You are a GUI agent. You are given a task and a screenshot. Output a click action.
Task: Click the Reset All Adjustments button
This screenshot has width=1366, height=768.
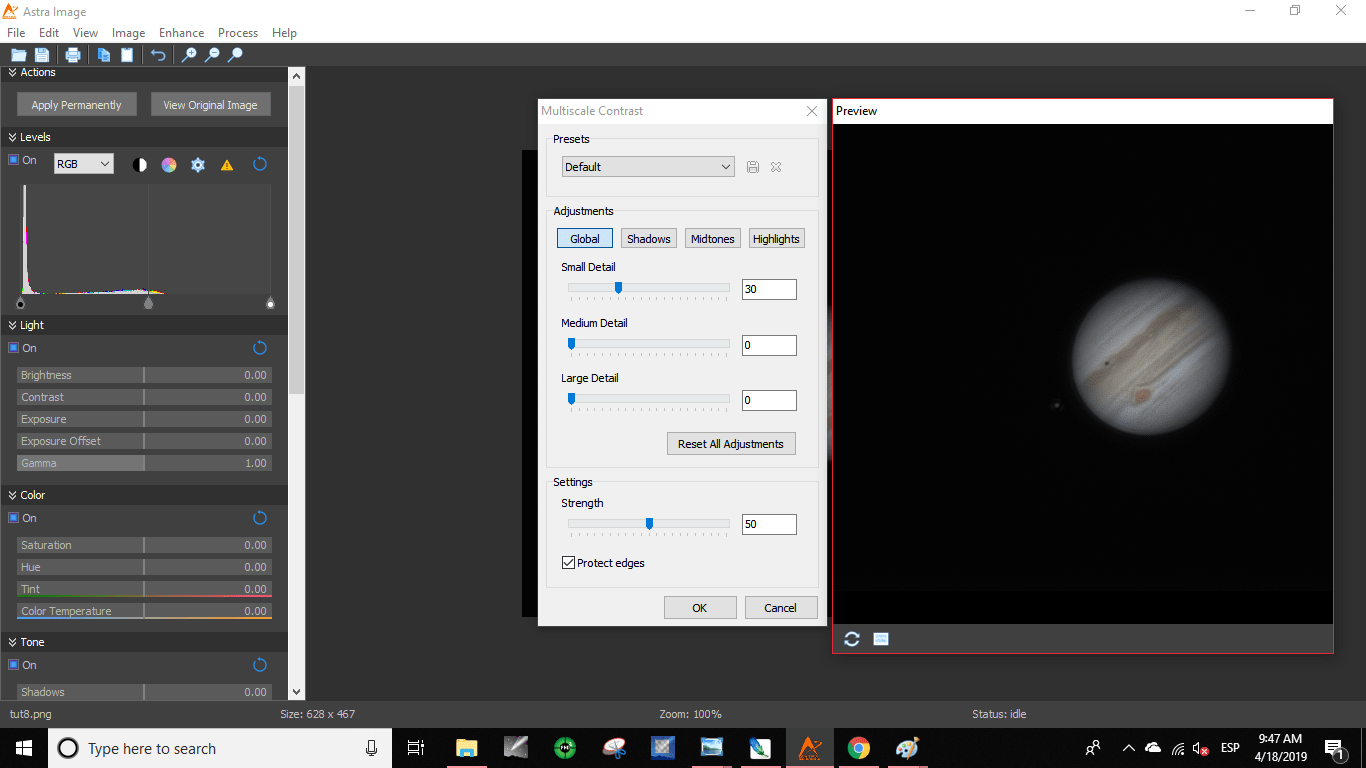pos(731,444)
